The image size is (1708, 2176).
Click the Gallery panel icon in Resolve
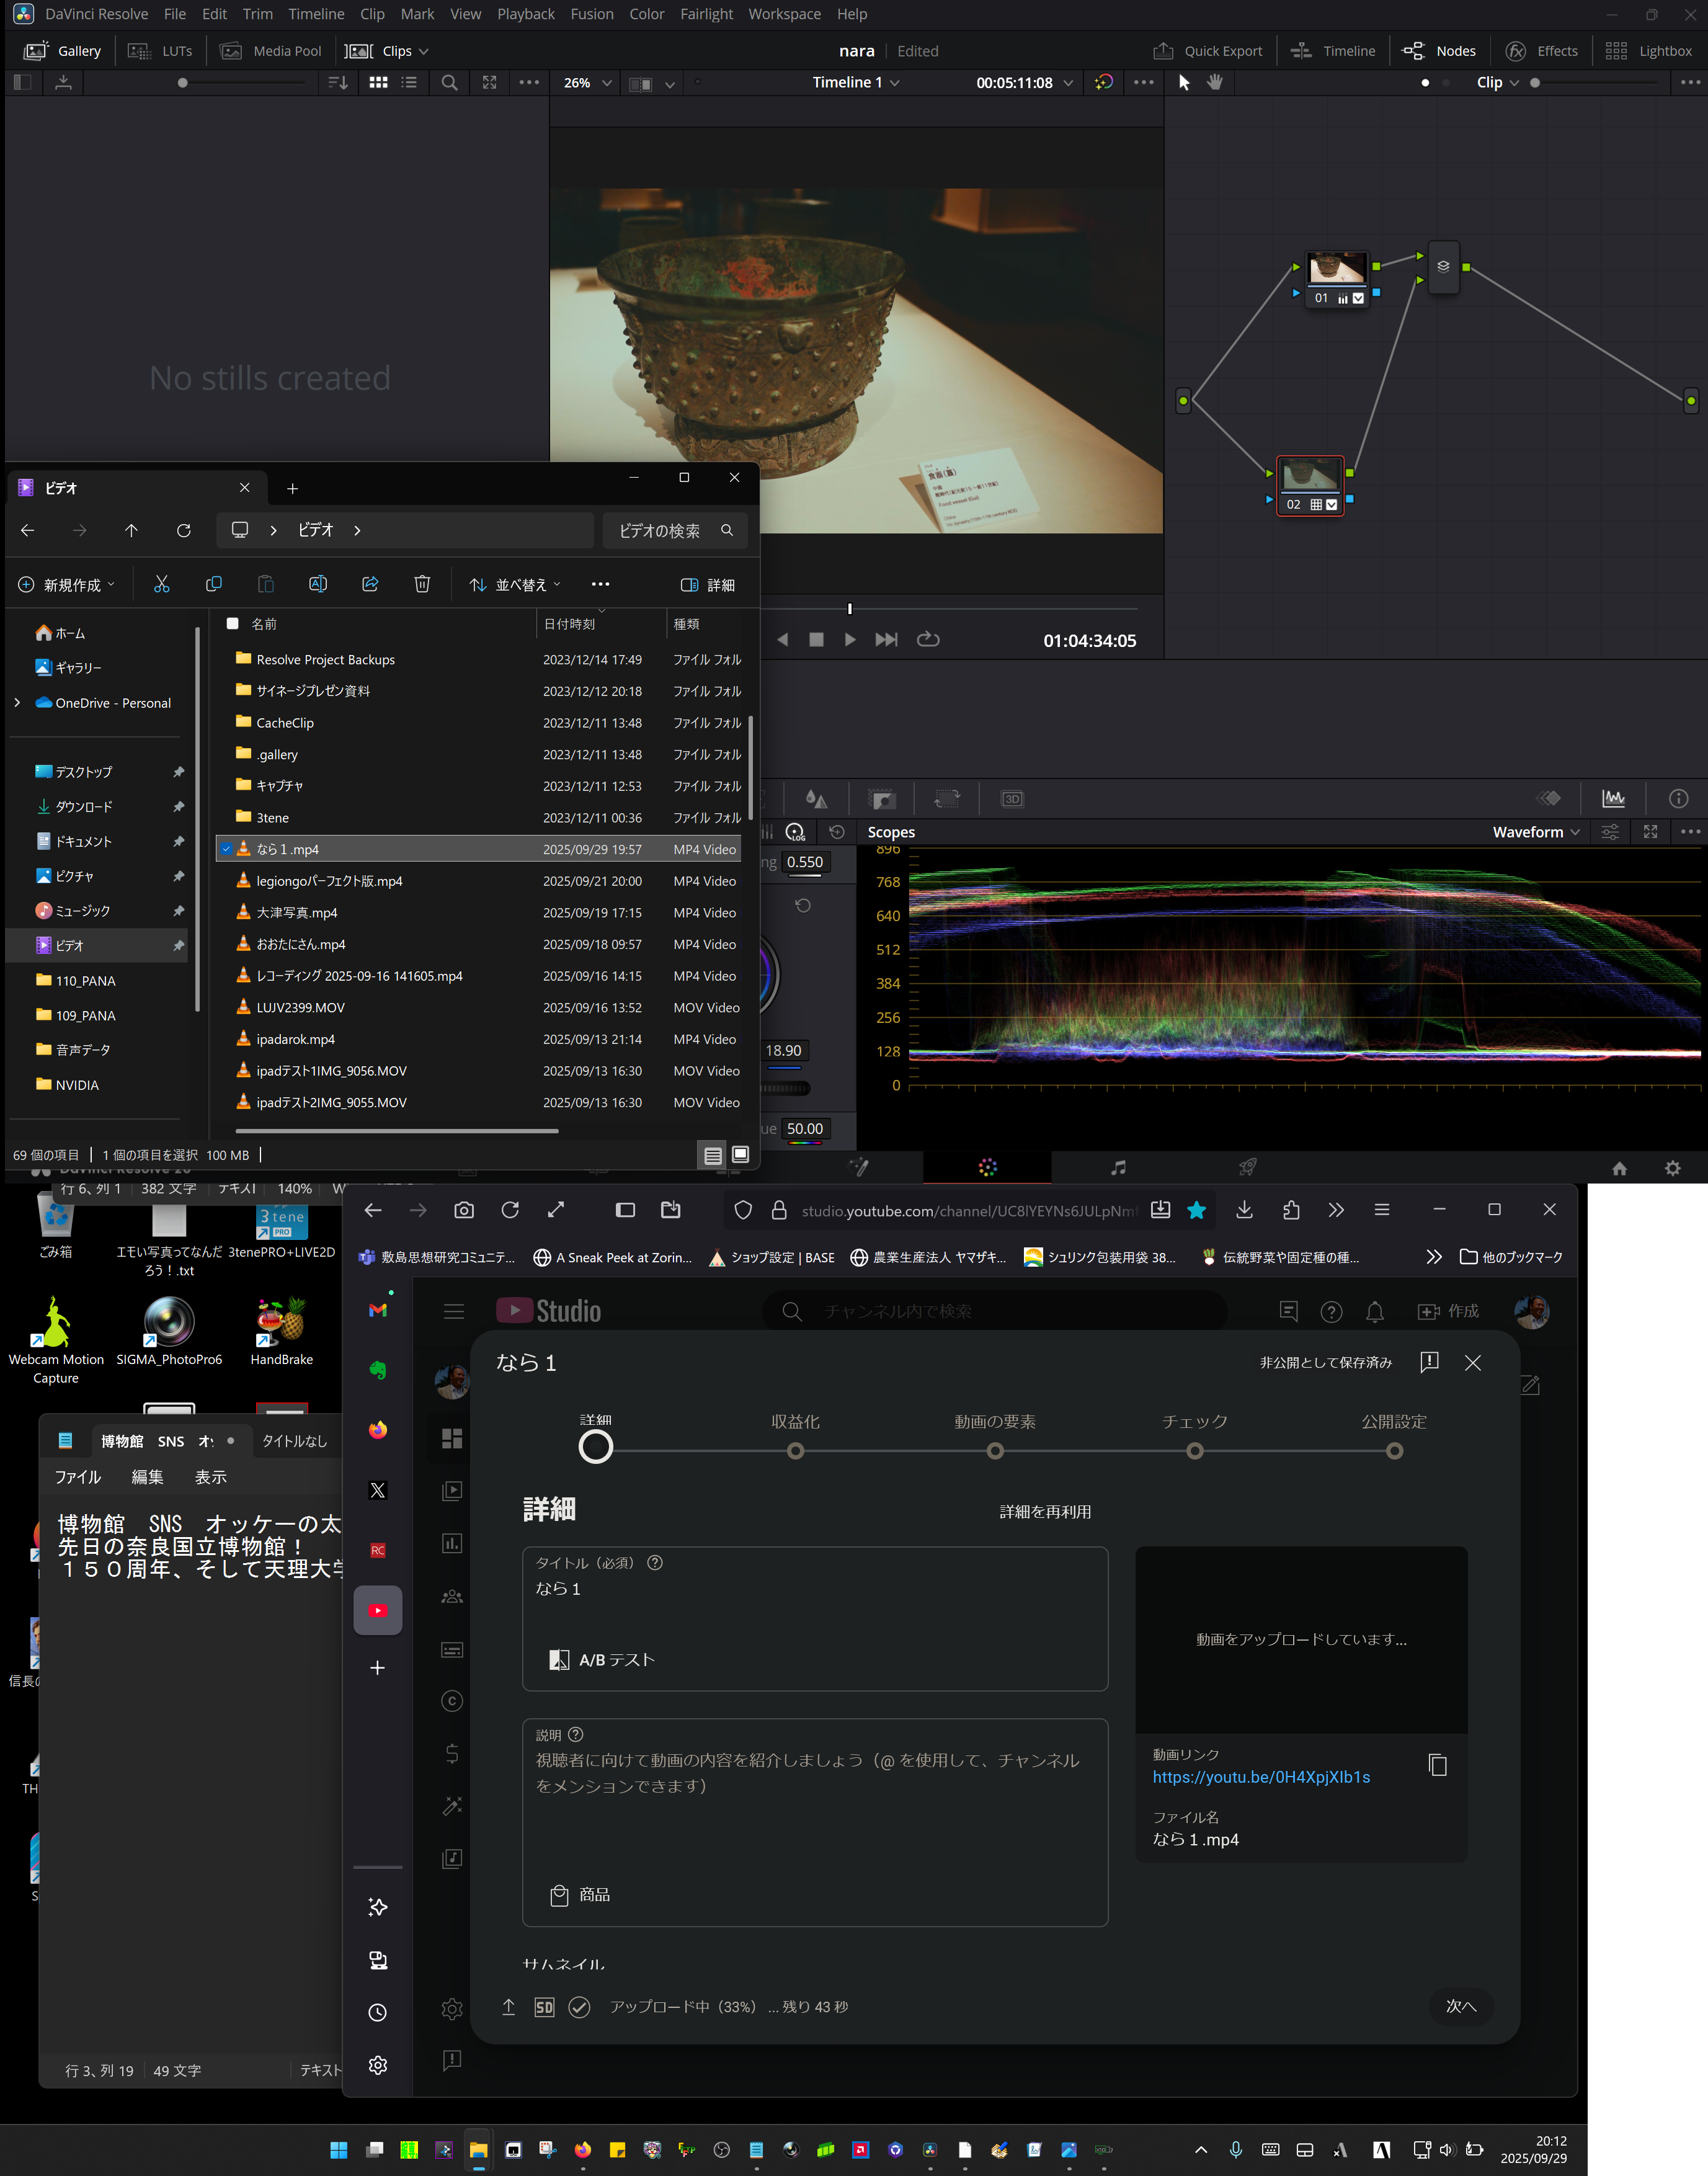pos(36,51)
